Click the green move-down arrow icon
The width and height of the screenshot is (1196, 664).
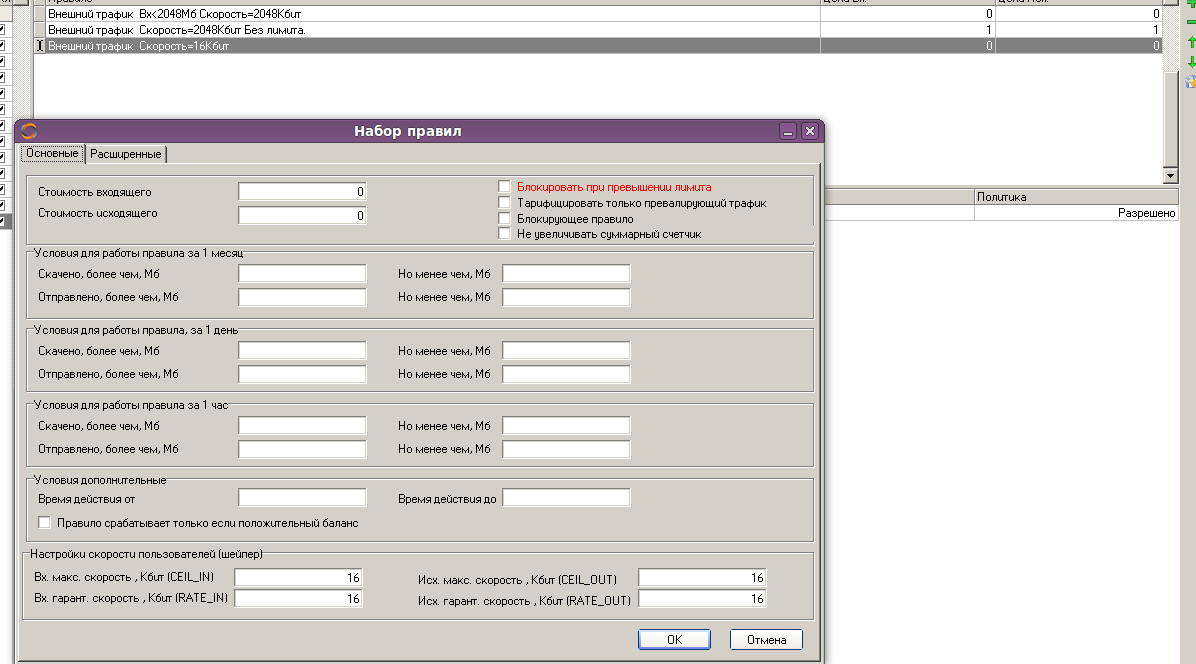(x=1190, y=62)
